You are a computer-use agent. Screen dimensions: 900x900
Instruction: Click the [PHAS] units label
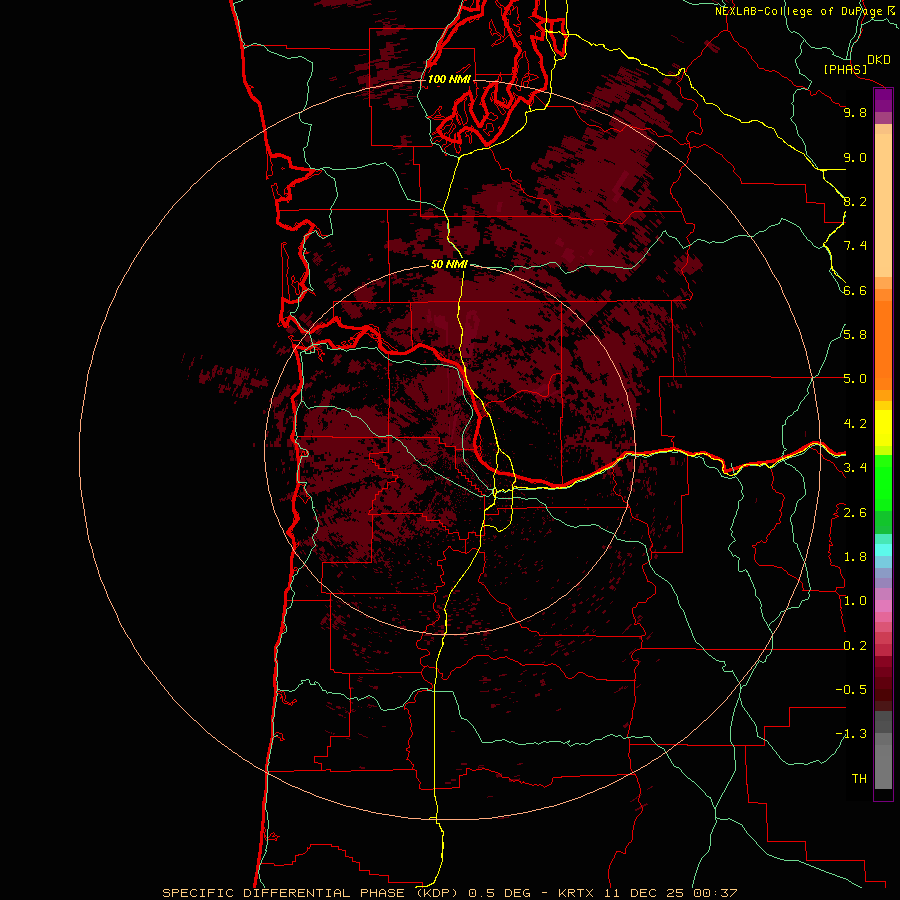click(x=845, y=69)
